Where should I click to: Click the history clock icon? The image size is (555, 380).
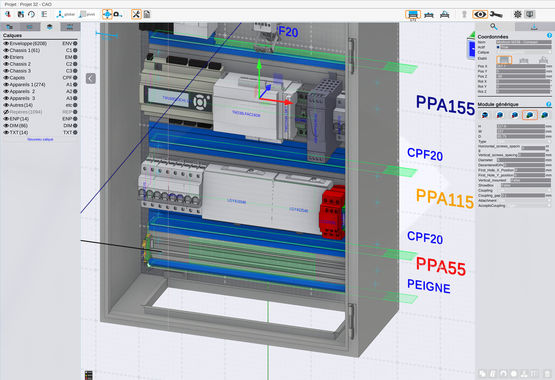coord(32,15)
